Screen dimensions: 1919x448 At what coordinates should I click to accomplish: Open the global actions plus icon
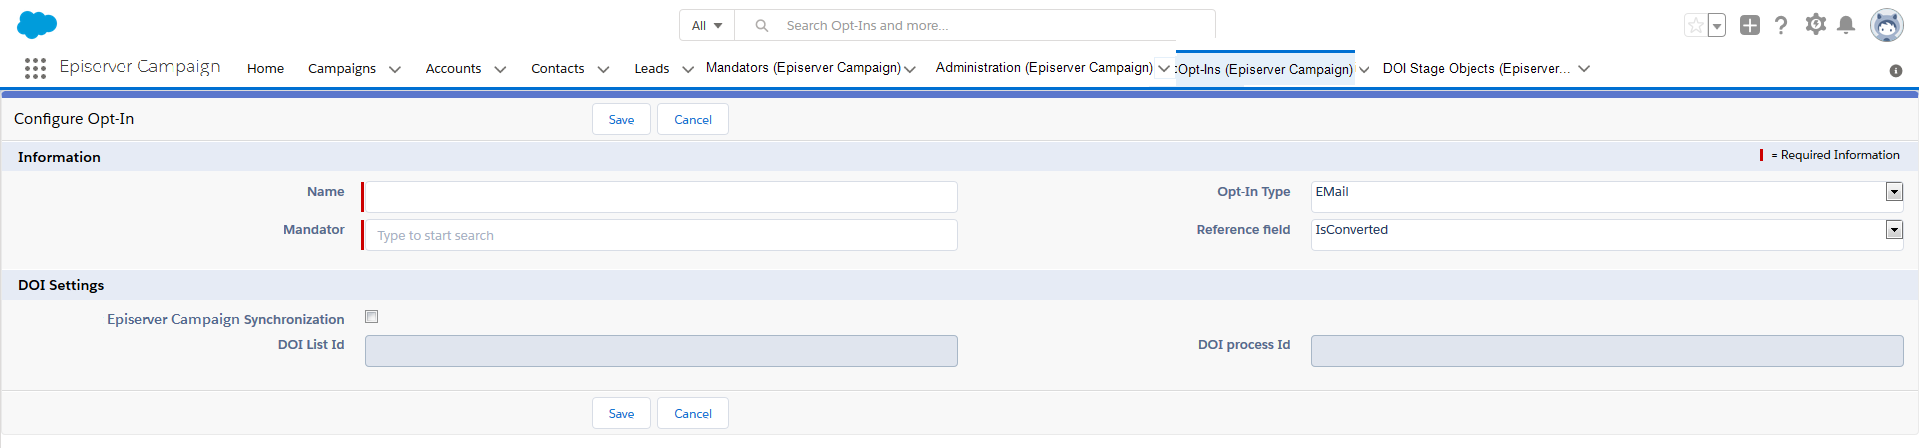pyautogui.click(x=1749, y=26)
